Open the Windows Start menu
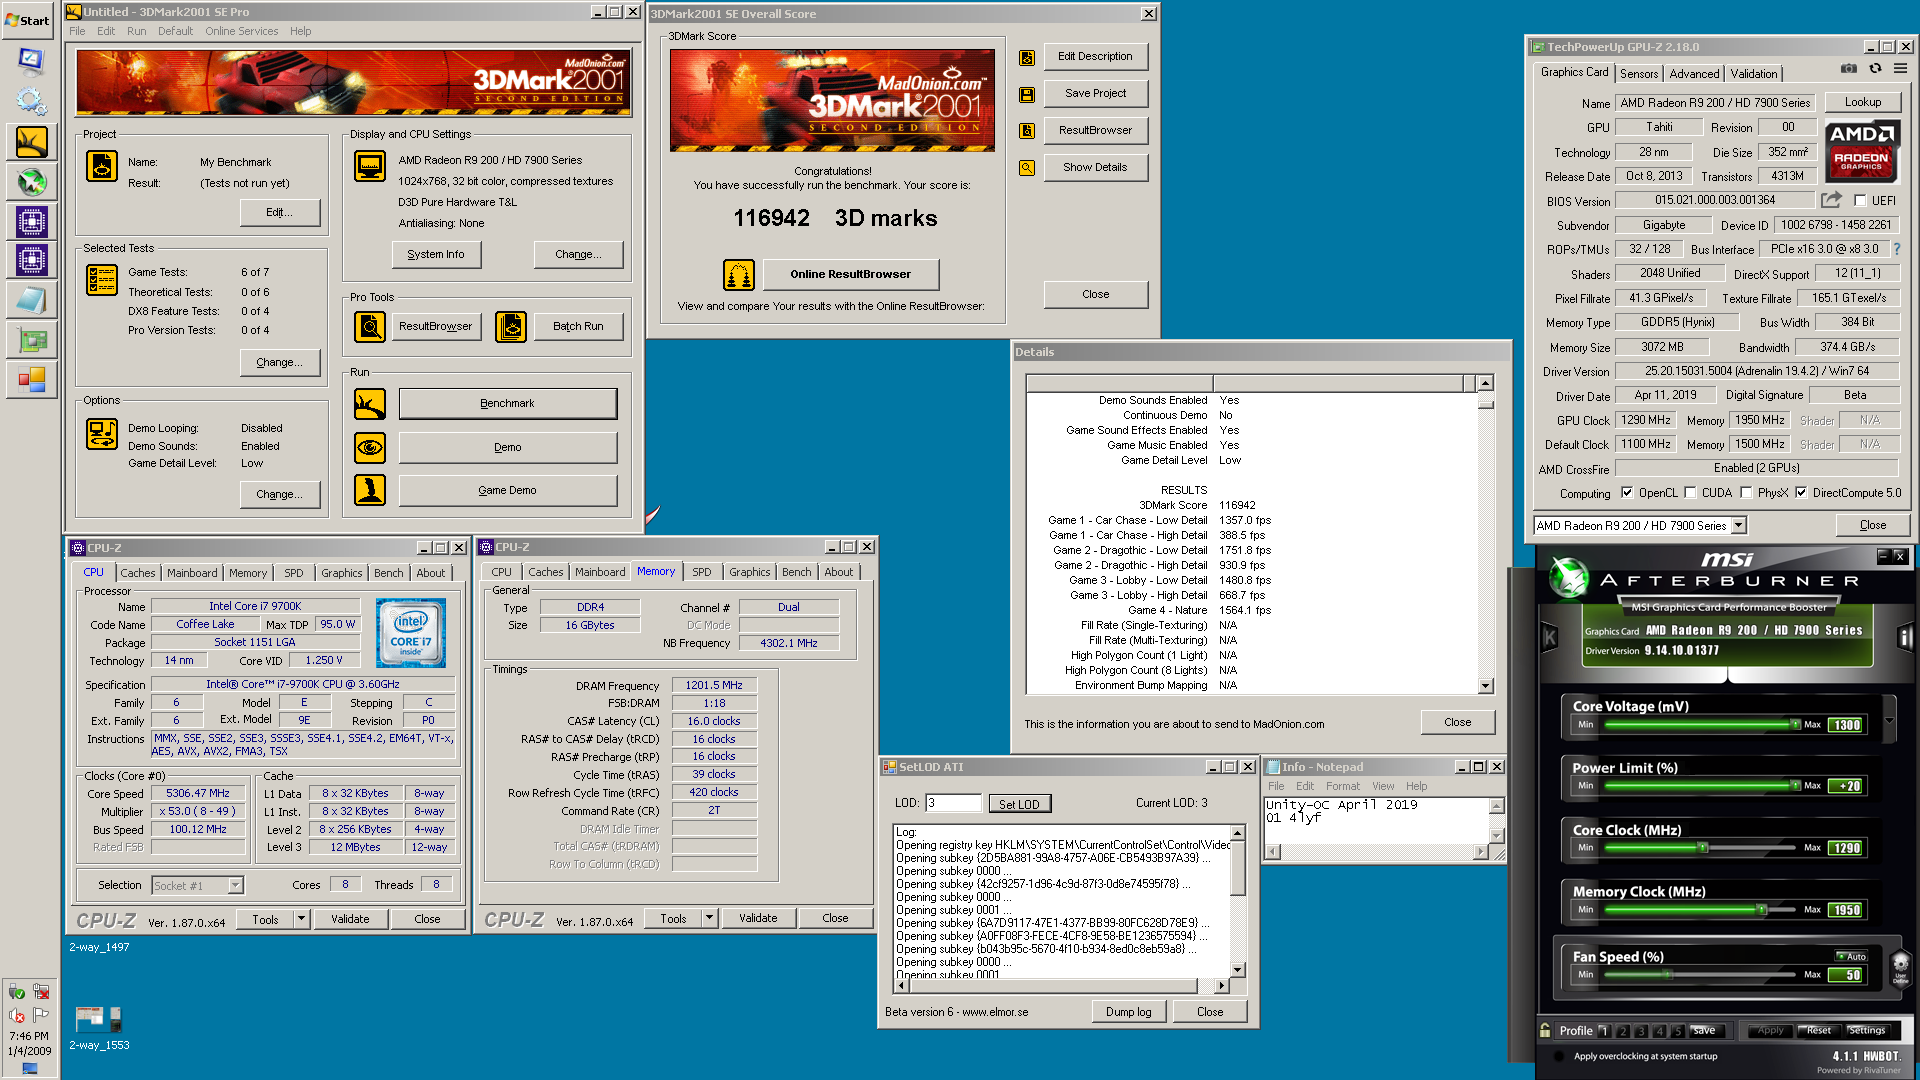Viewport: 1920px width, 1080px height. click(28, 20)
